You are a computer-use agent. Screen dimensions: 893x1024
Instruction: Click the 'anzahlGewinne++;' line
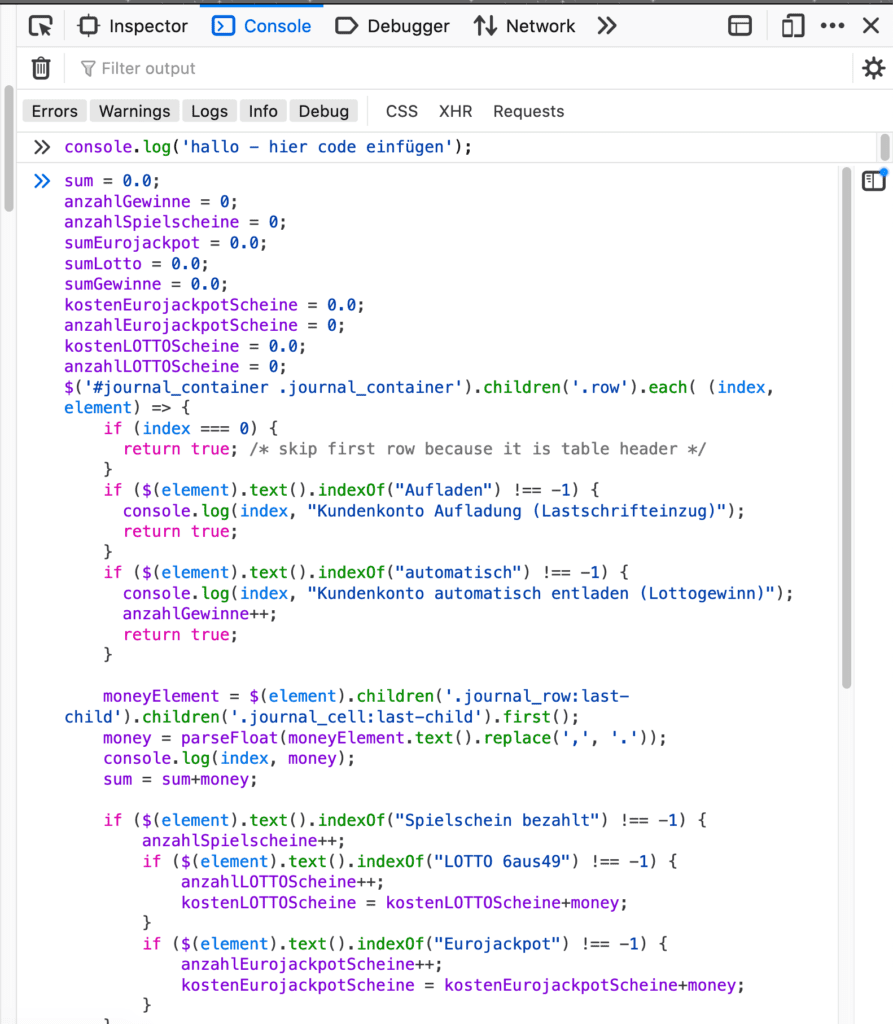pyautogui.click(x=199, y=614)
